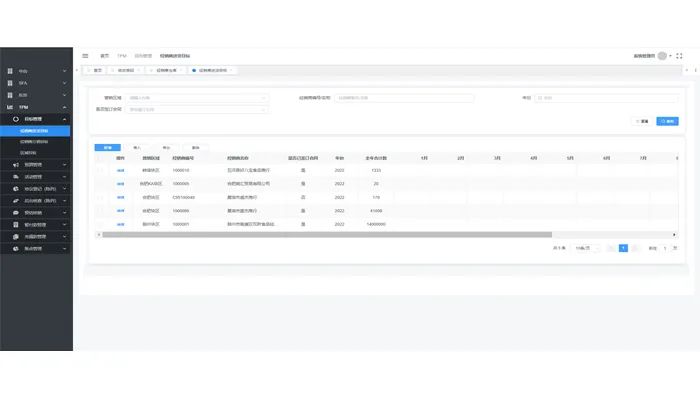Image resolution: width=700 pixels, height=400 pixels.
Task: Open user account dropdown arrow
Action: tap(670, 56)
